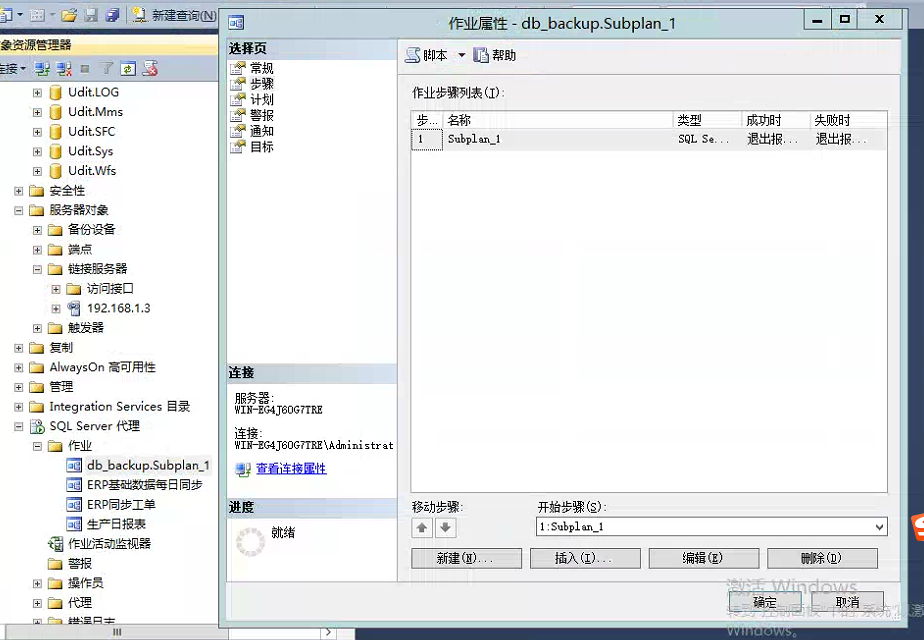The image size is (924, 640).
Task: Expand the 192.168.1.3 linked server node
Action: [x=57, y=308]
